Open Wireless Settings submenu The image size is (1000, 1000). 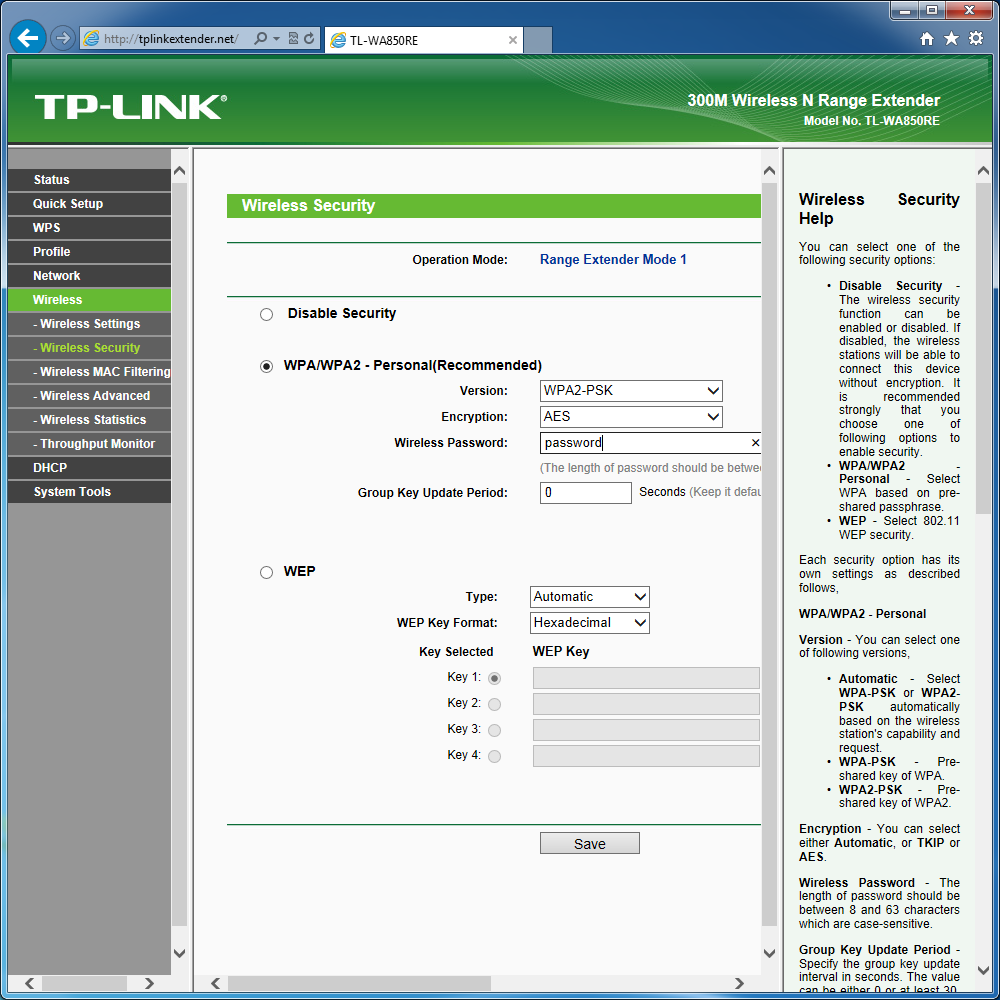point(89,324)
